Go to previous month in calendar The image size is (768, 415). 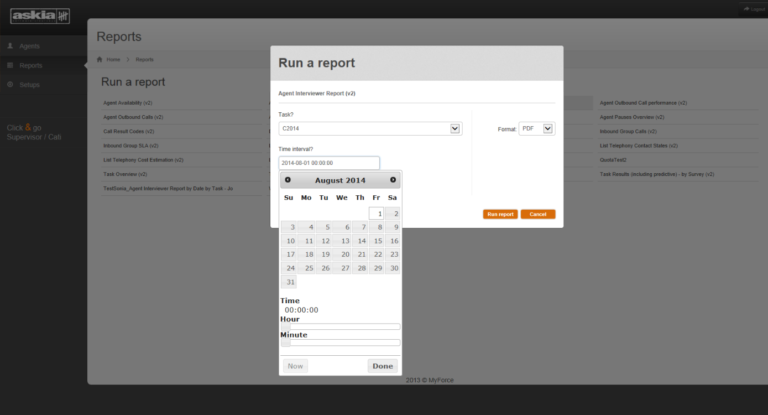point(288,180)
